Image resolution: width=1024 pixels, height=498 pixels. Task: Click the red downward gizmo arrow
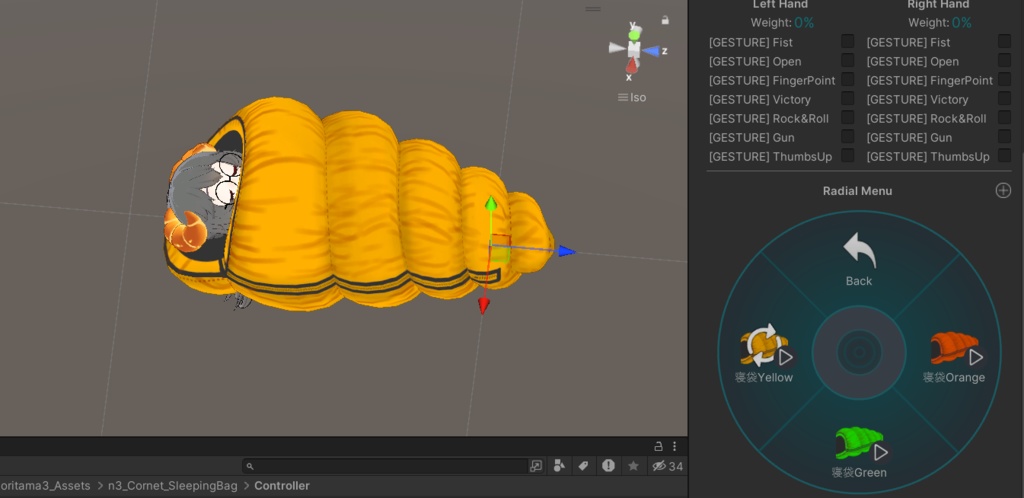click(483, 305)
